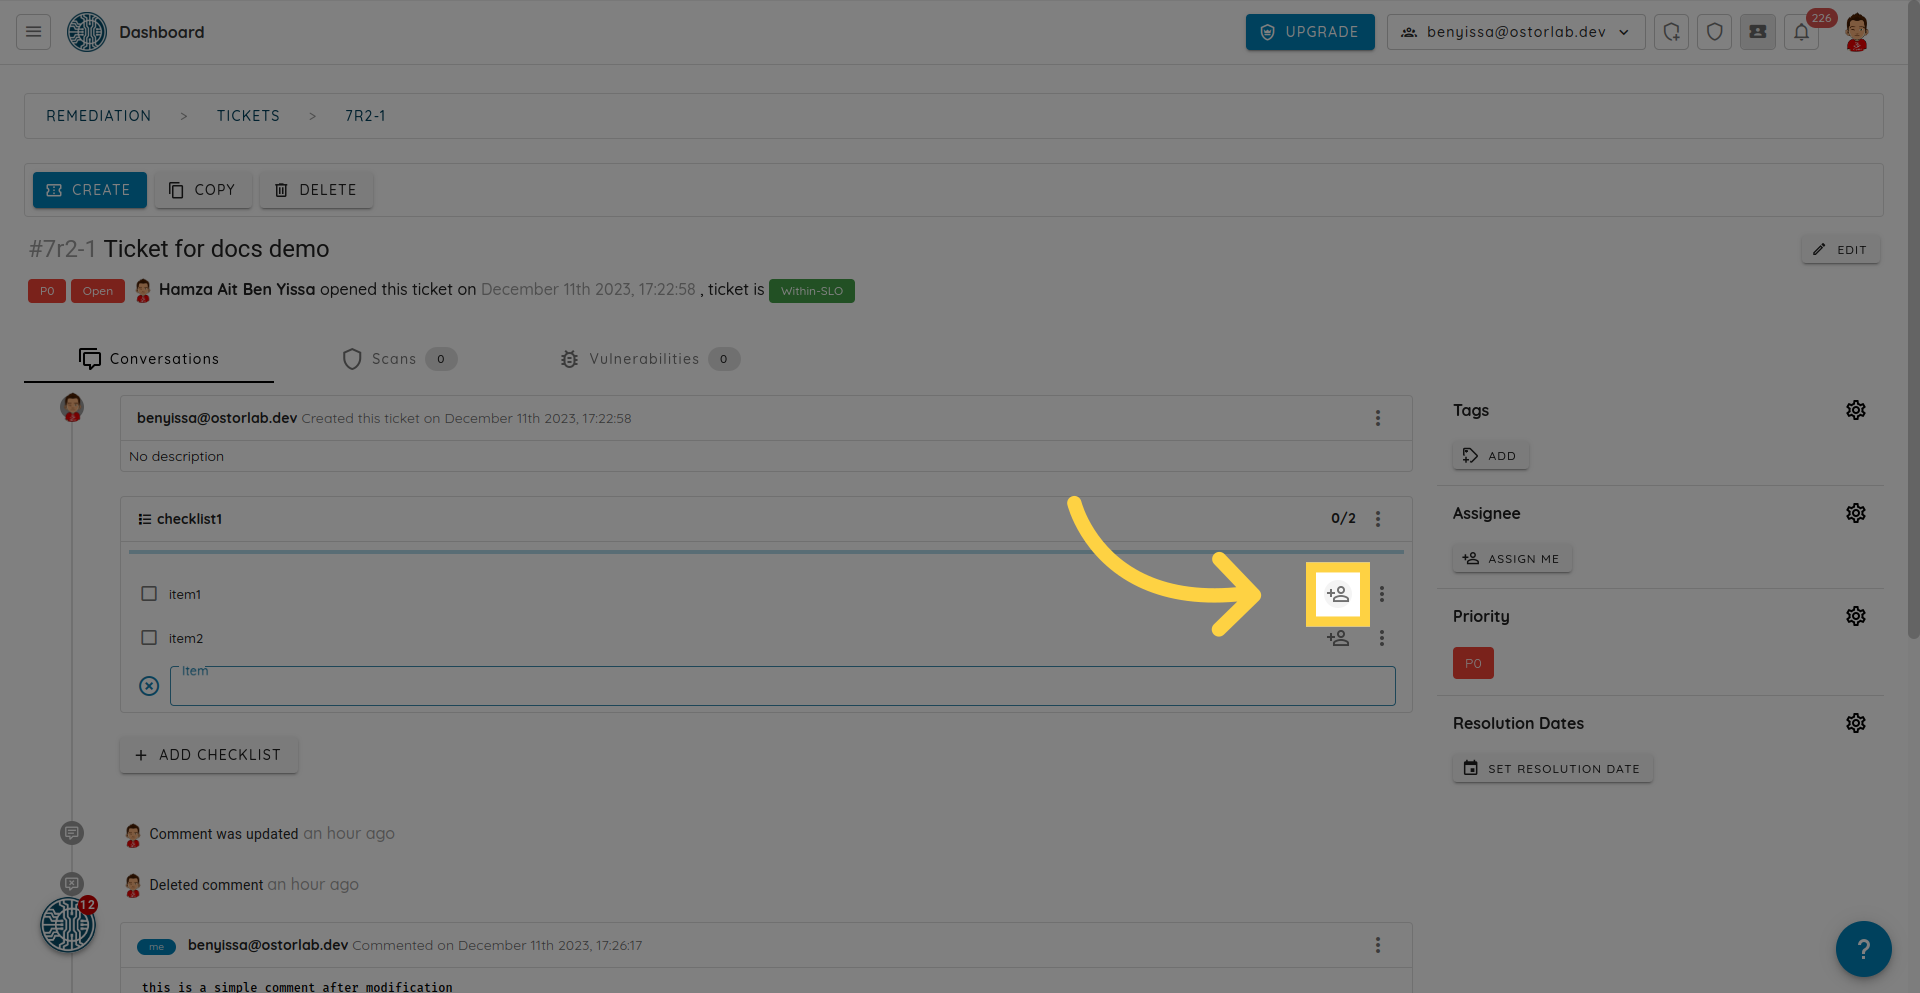Click the assign-user icon for item1

point(1337,594)
